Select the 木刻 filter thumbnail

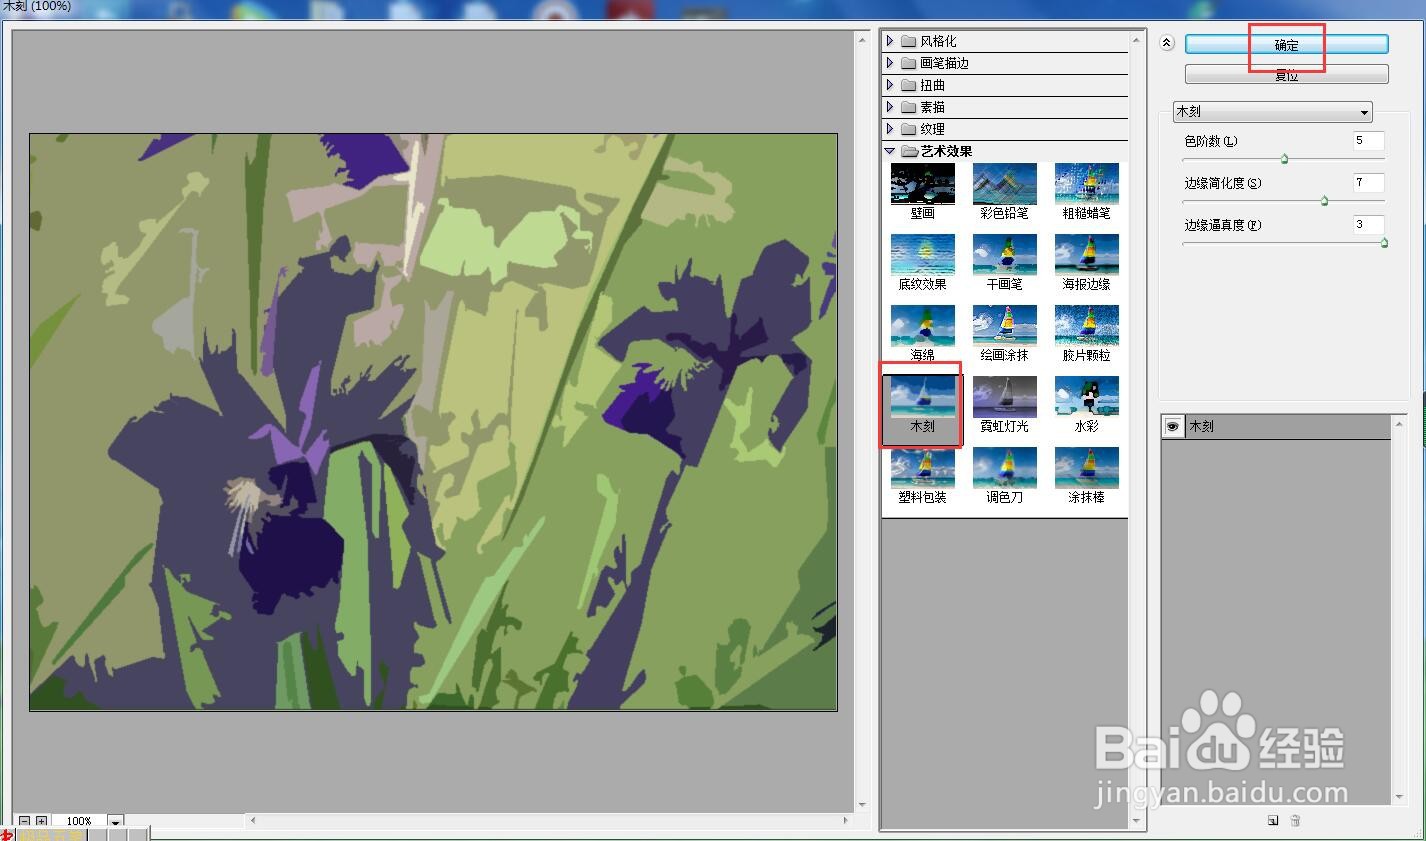pos(922,397)
